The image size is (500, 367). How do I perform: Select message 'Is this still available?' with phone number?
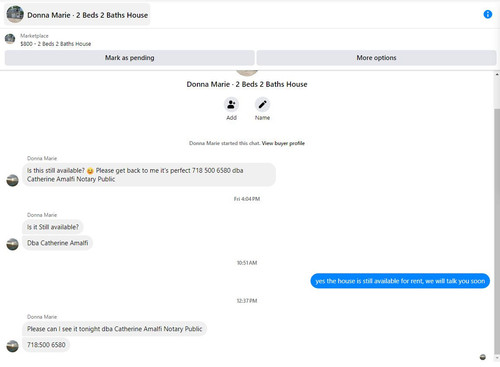[149, 175]
